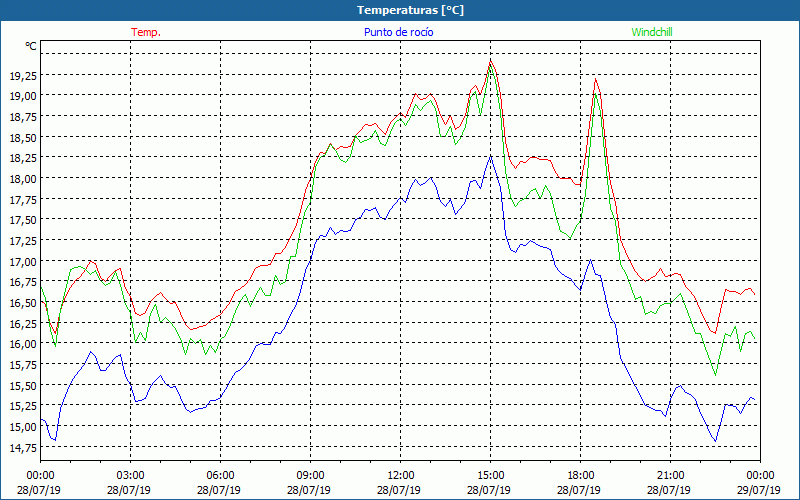
Task: Click the 18,50 y-axis value
Action: [23, 138]
